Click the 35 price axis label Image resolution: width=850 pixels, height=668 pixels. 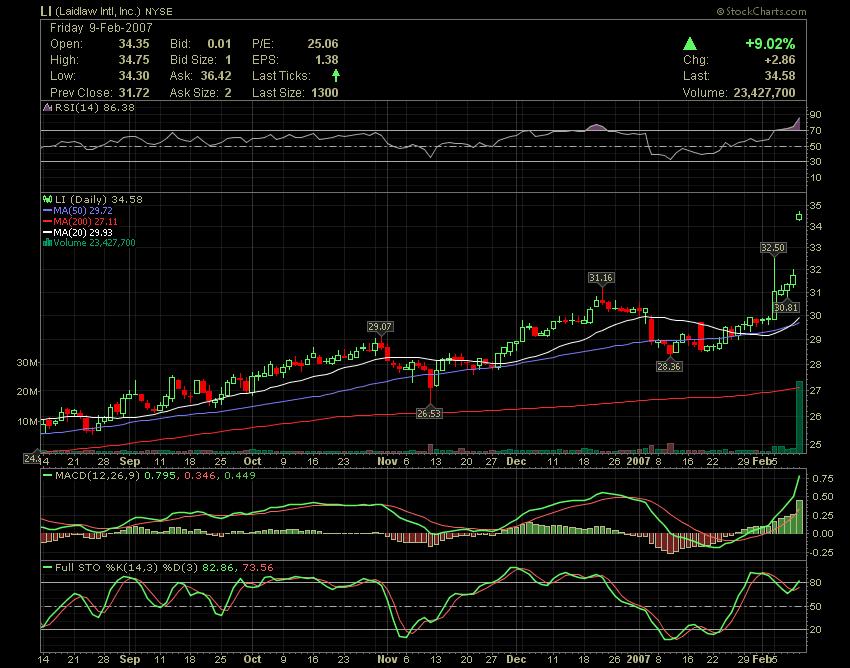[x=816, y=205]
